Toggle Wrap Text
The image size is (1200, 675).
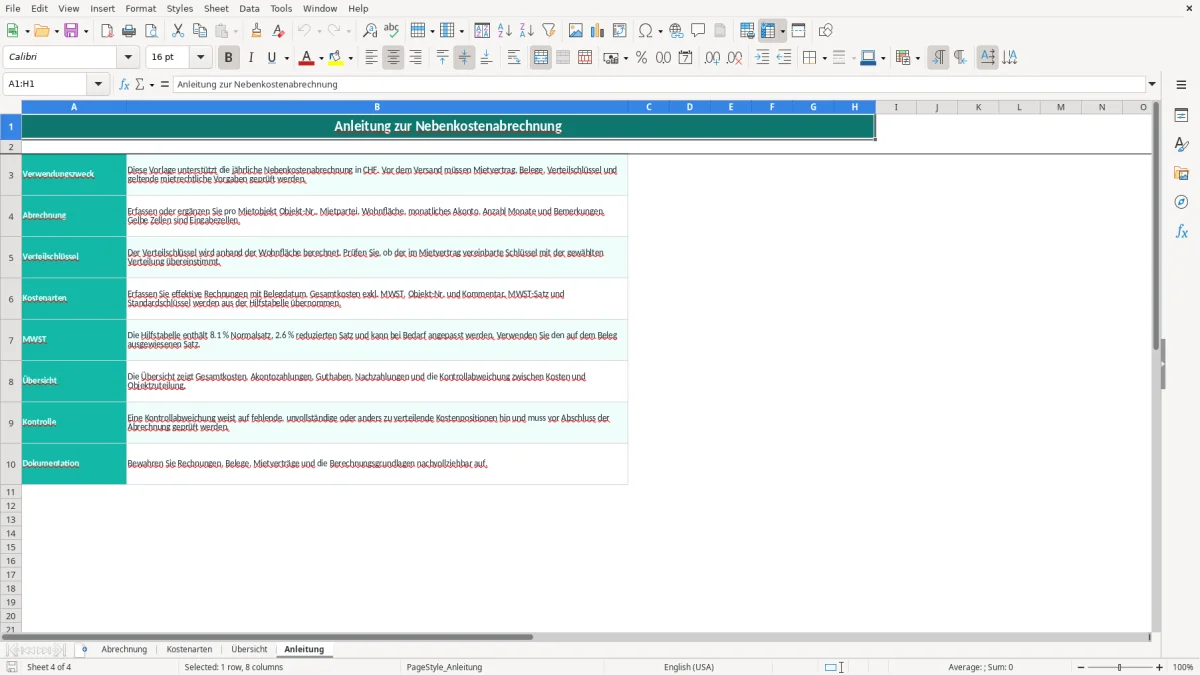pyautogui.click(x=514, y=58)
